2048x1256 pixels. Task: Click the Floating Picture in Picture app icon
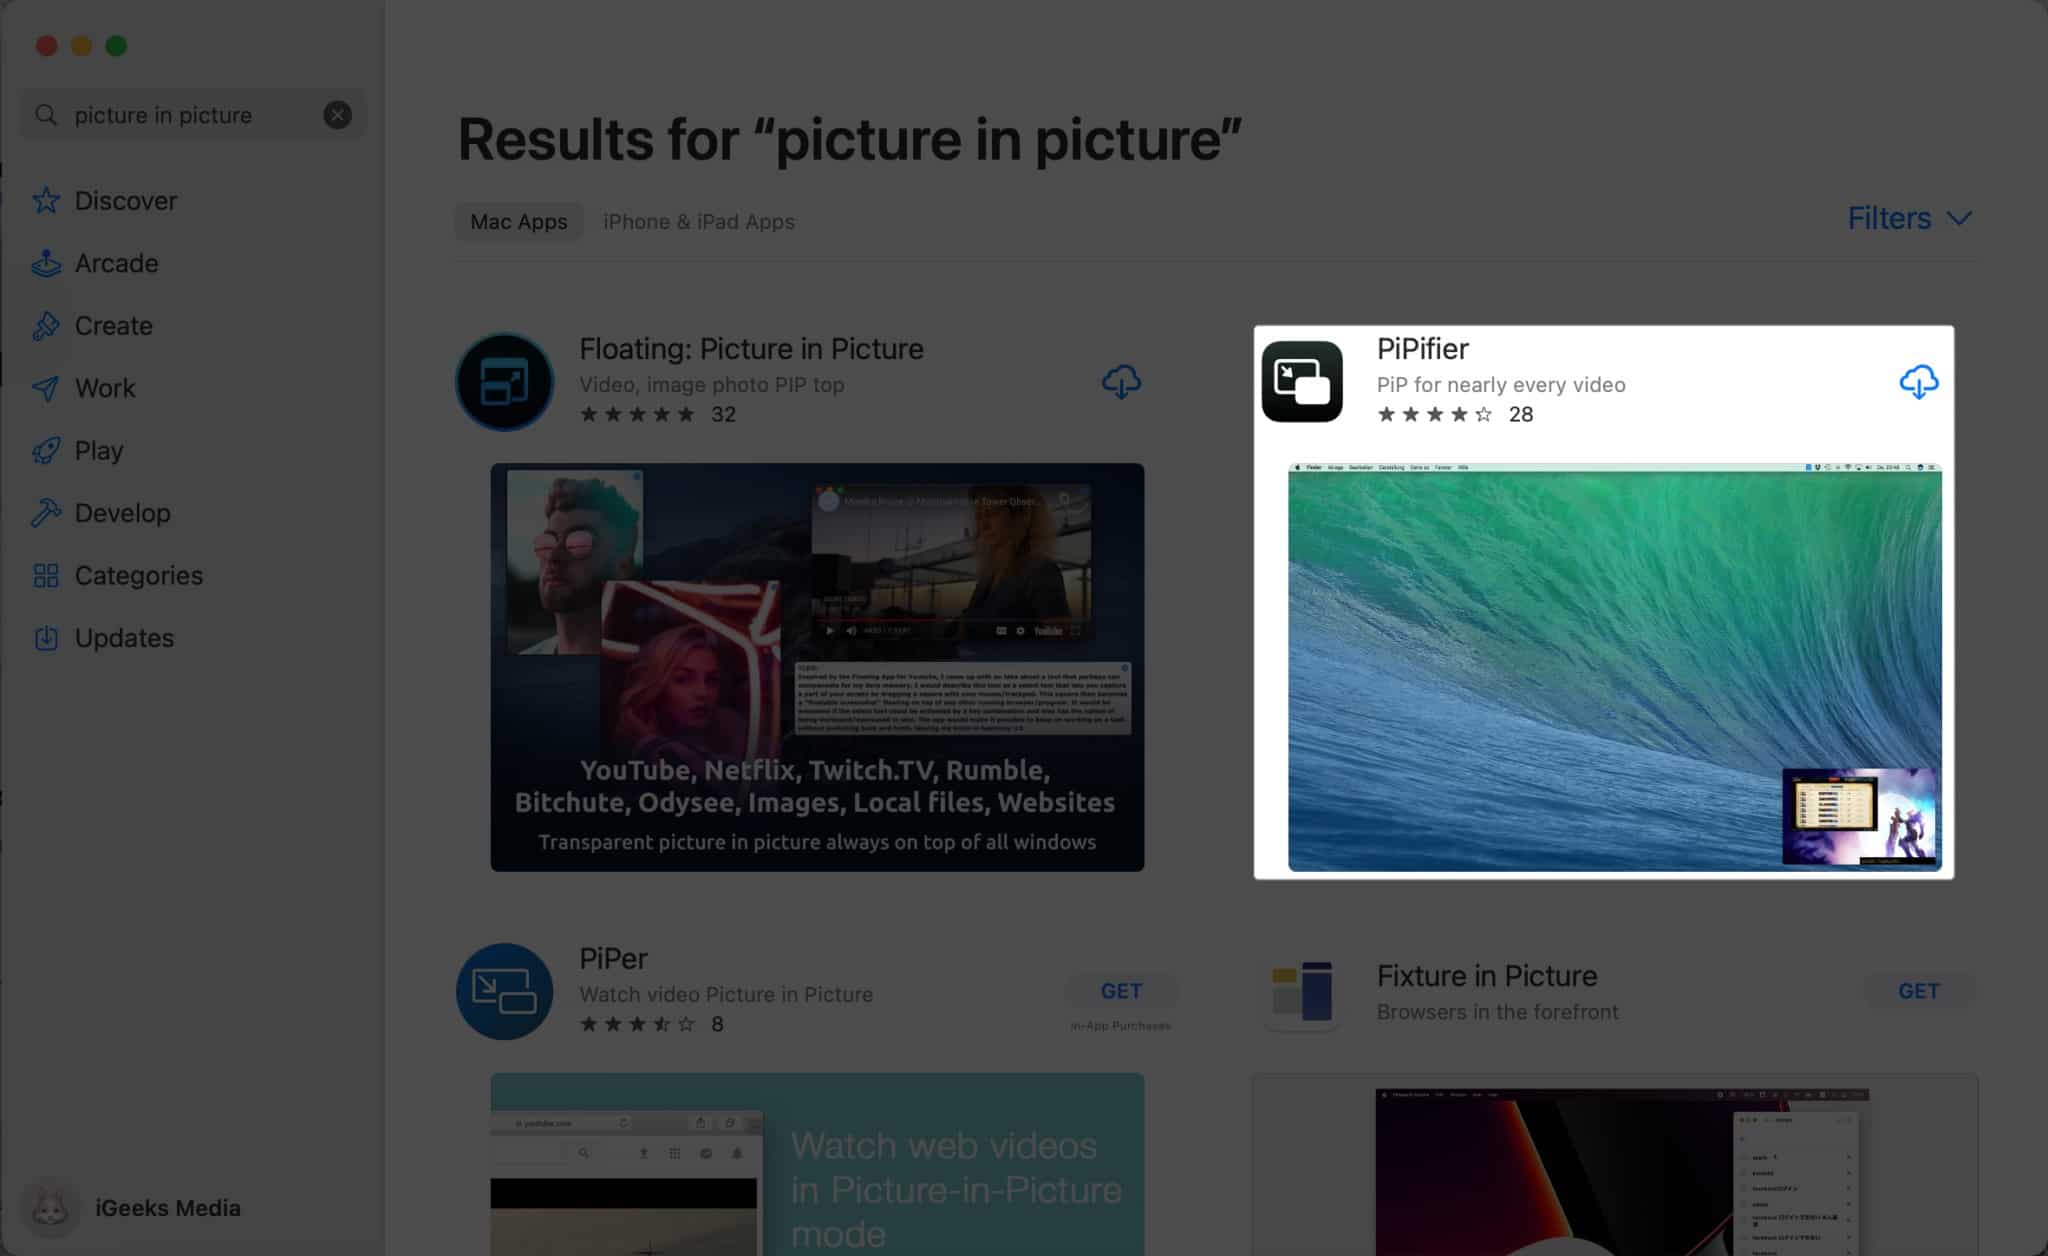(x=505, y=382)
